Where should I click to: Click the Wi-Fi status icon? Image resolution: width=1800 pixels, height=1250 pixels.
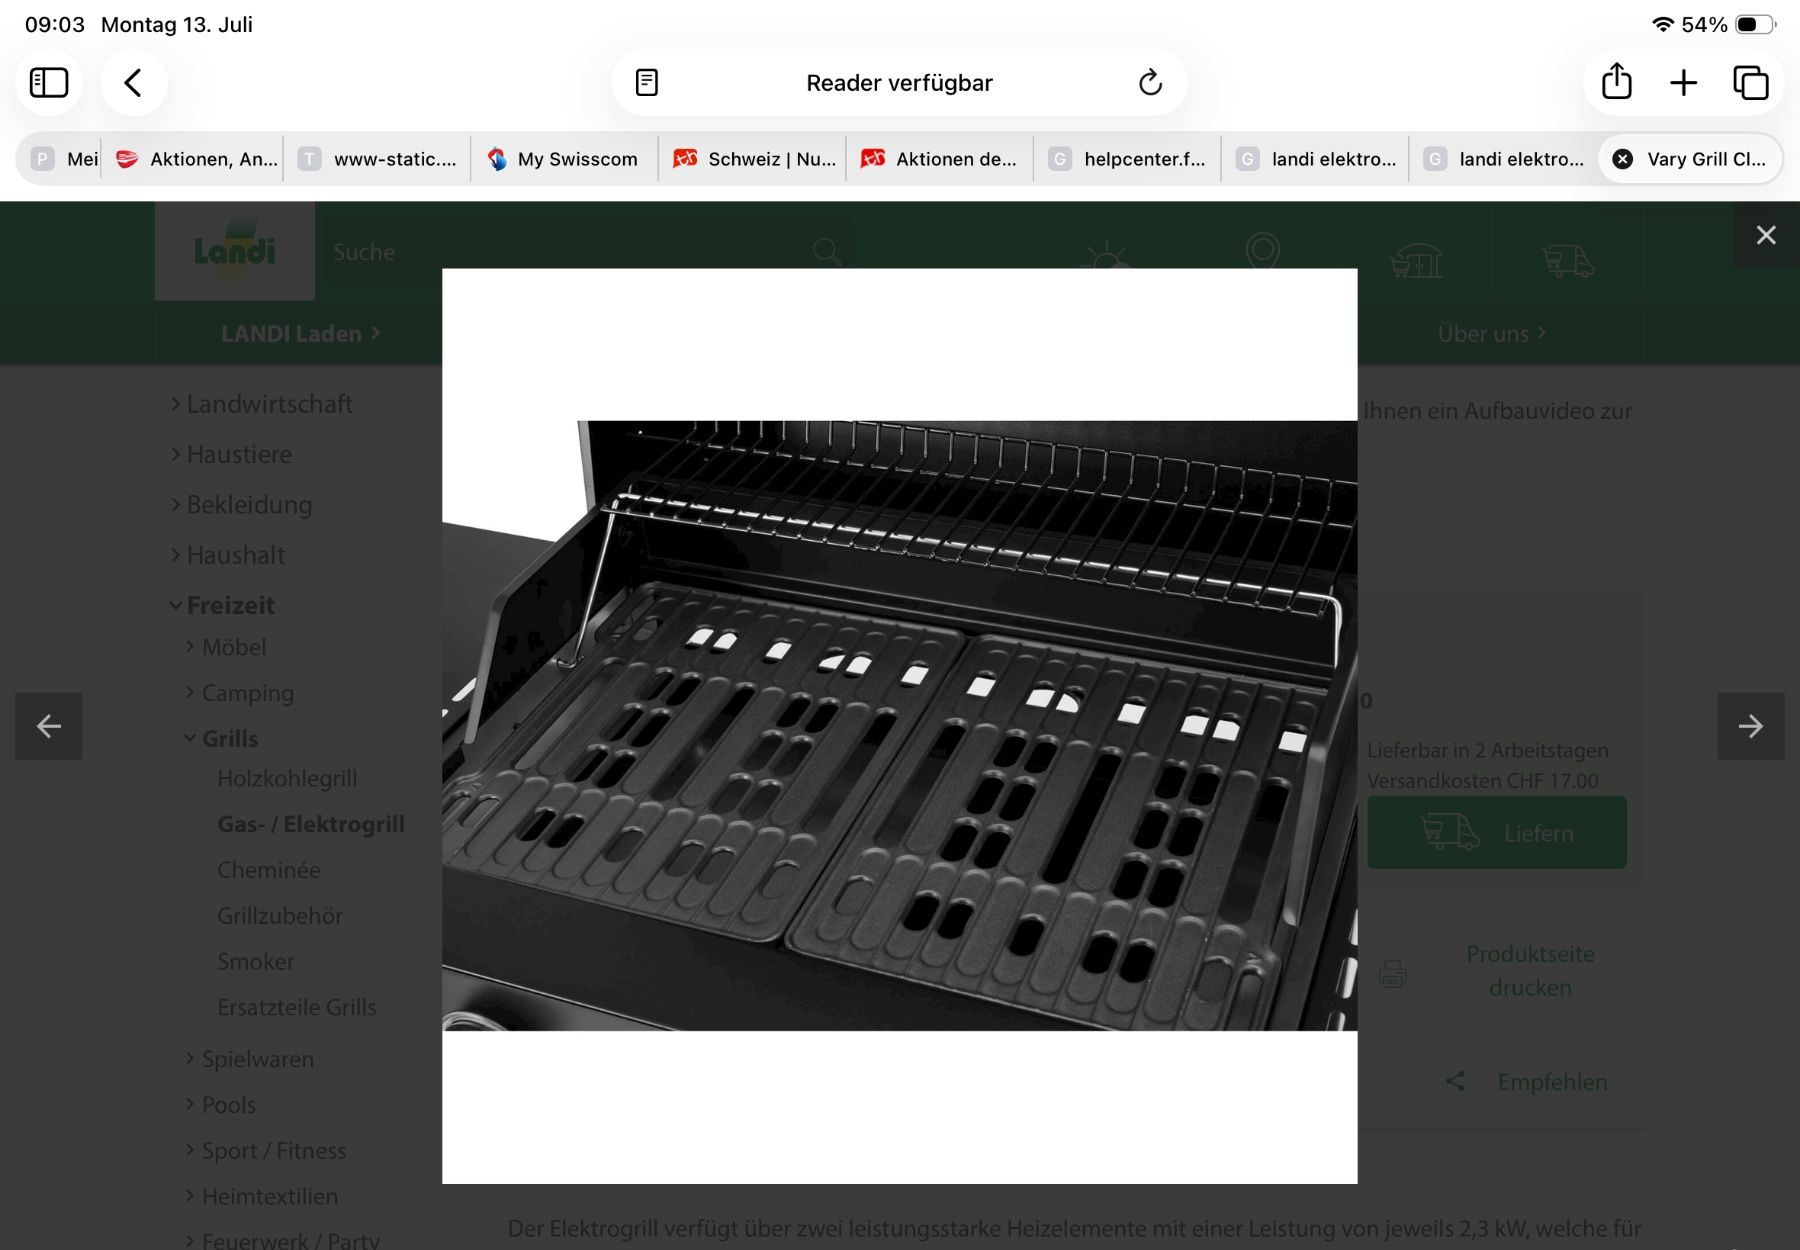tap(1662, 24)
